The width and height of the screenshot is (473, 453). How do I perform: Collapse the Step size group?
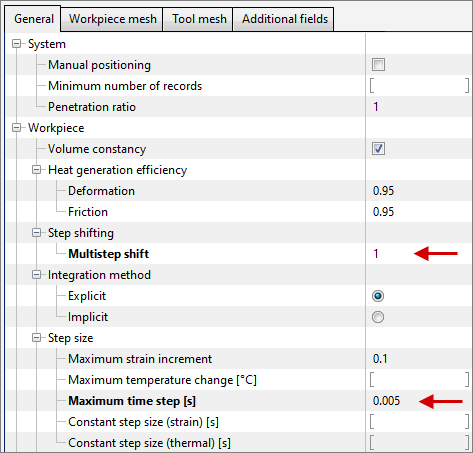tap(36, 338)
